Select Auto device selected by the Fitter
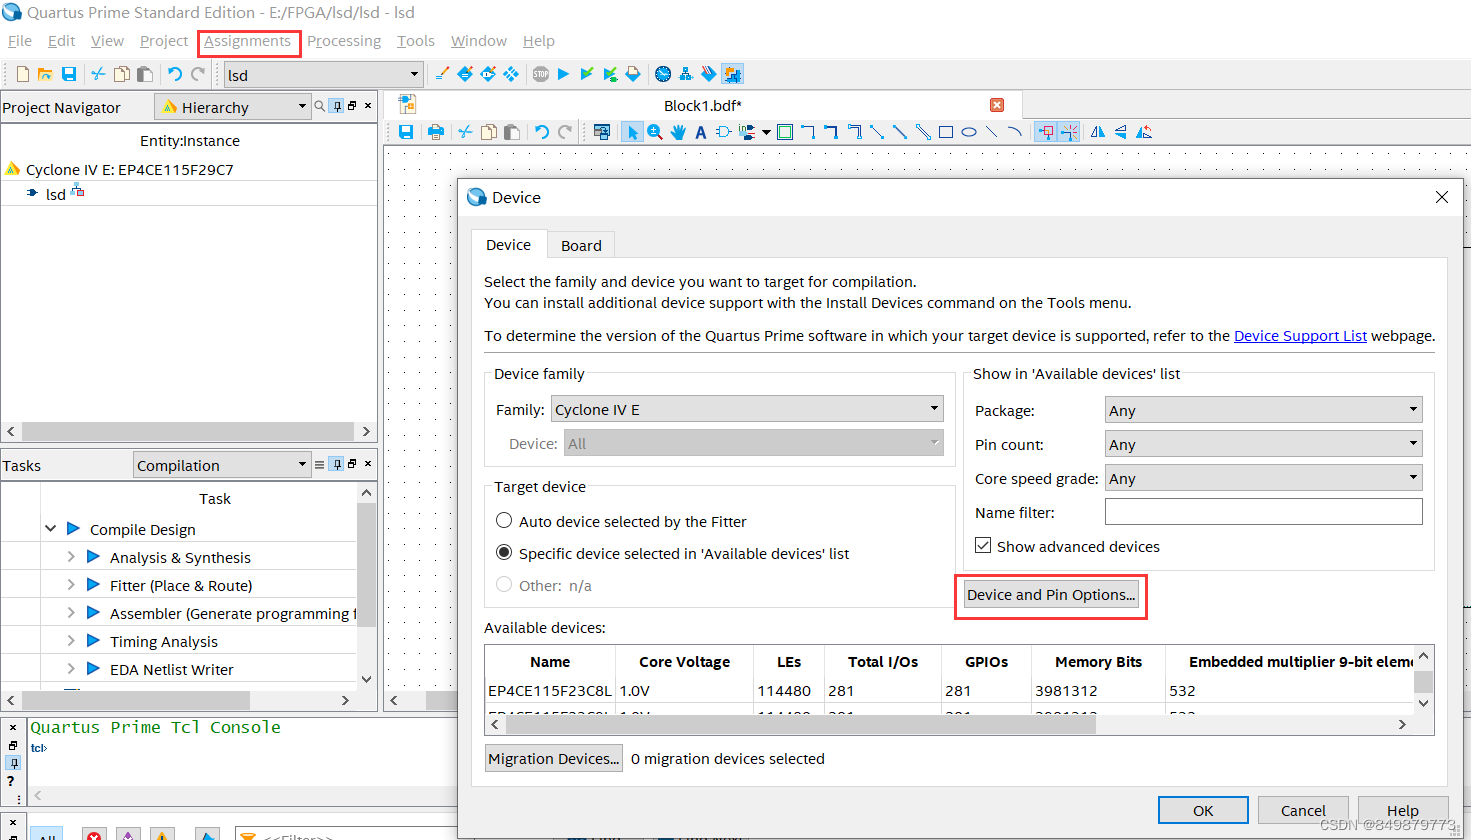Image resolution: width=1471 pixels, height=840 pixels. pyautogui.click(x=504, y=521)
